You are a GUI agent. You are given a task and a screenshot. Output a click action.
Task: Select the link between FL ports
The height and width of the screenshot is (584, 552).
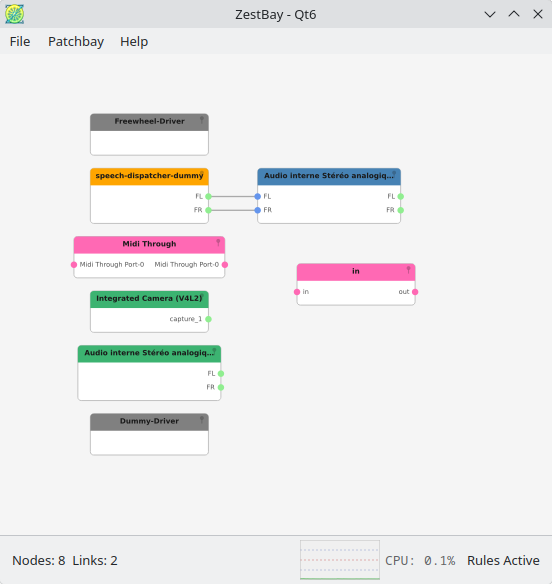point(233,196)
